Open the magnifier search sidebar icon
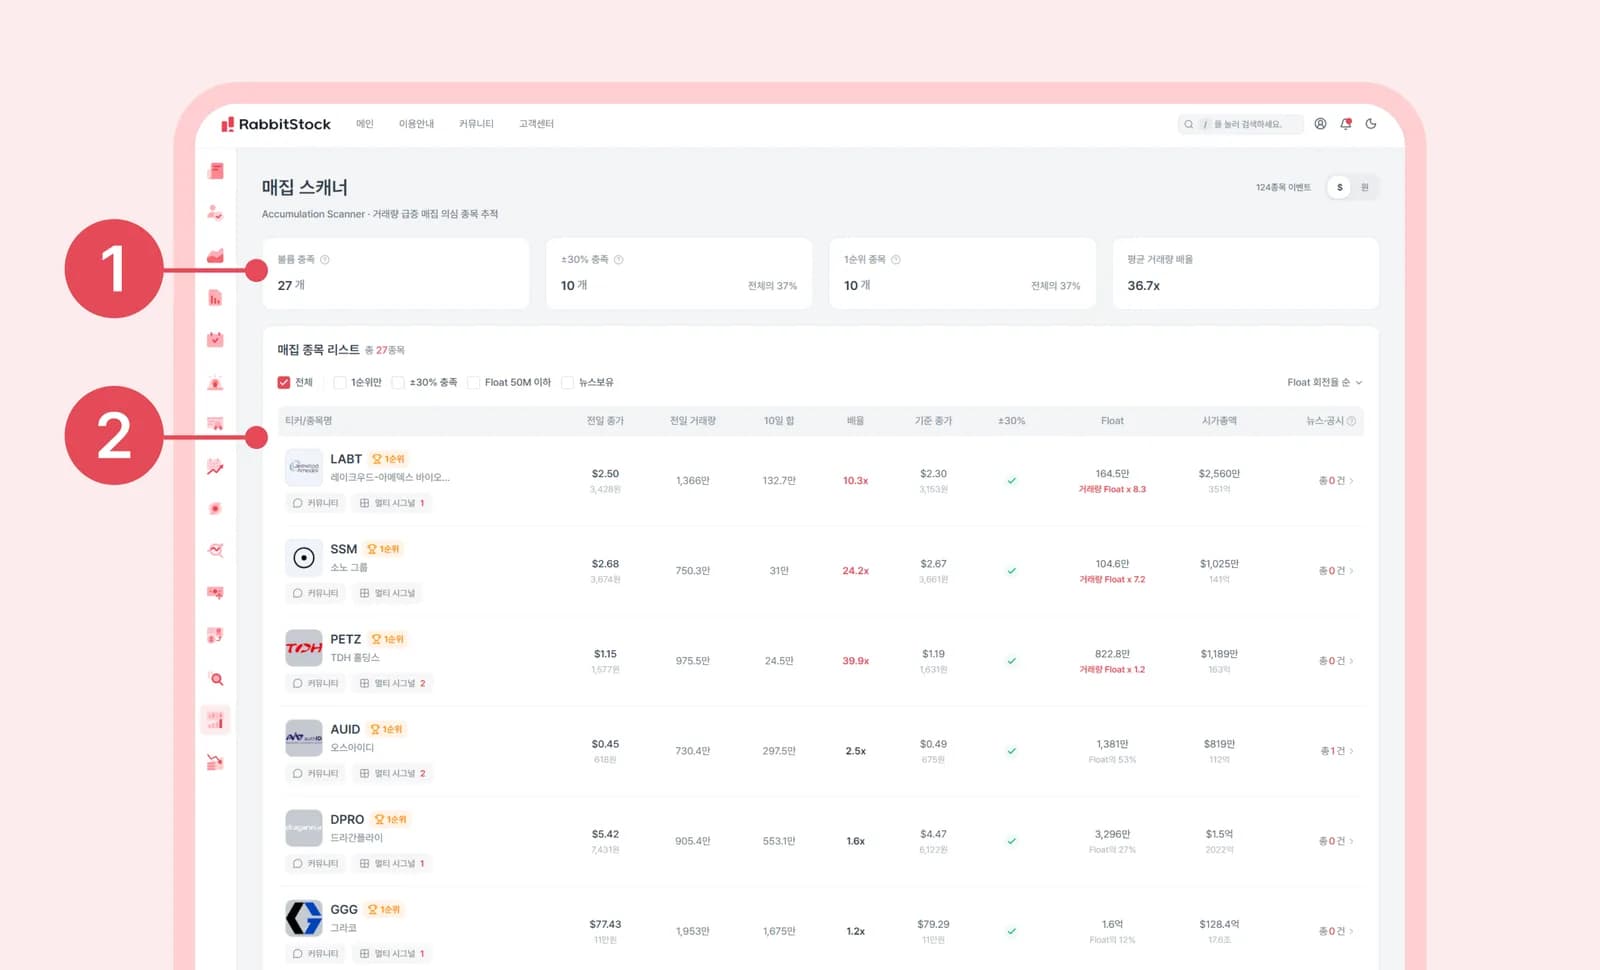 point(215,678)
